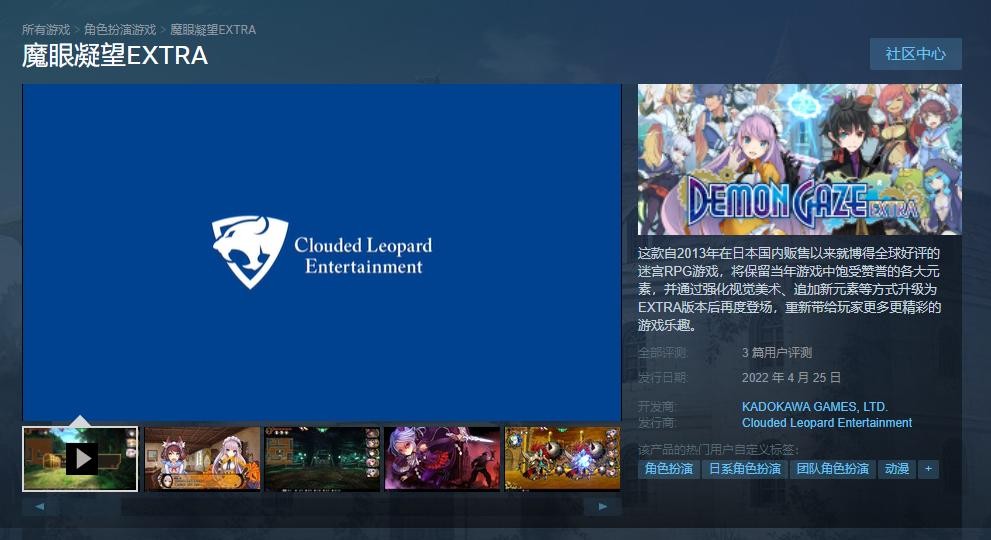Click the right arrow of thumbnail strip

[603, 506]
